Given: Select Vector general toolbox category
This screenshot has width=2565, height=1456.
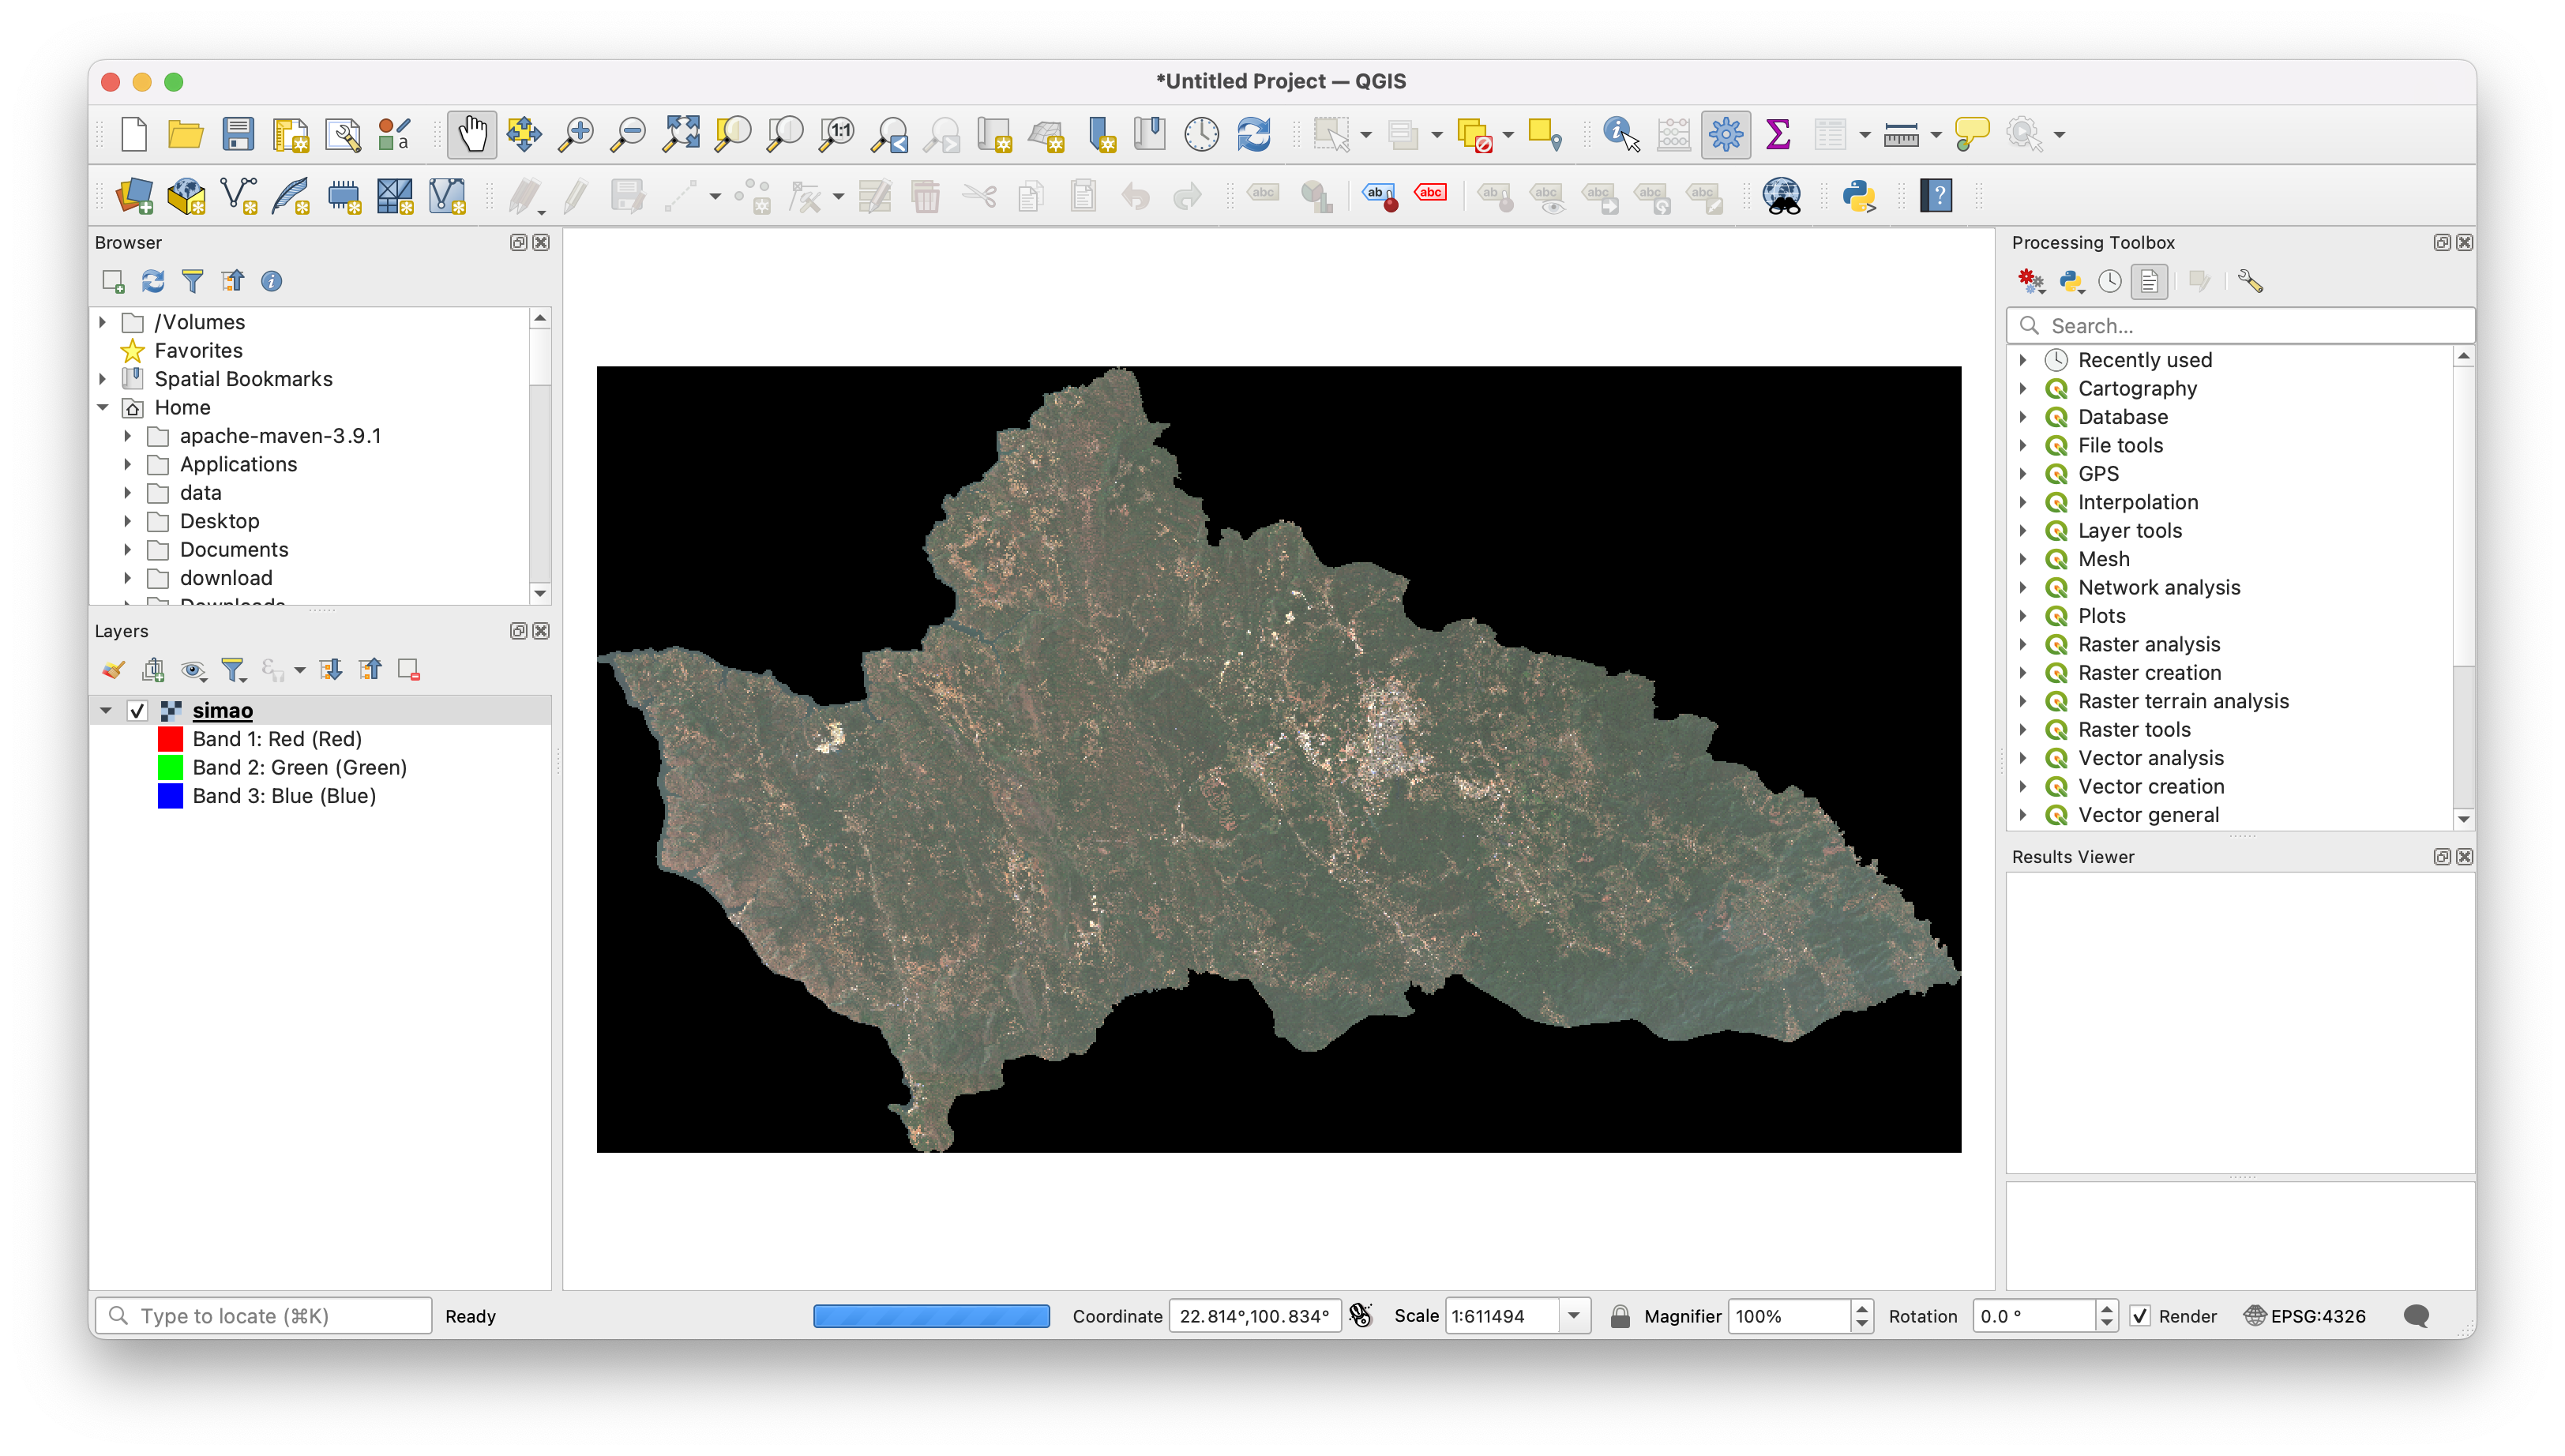Looking at the screenshot, I should [2148, 815].
